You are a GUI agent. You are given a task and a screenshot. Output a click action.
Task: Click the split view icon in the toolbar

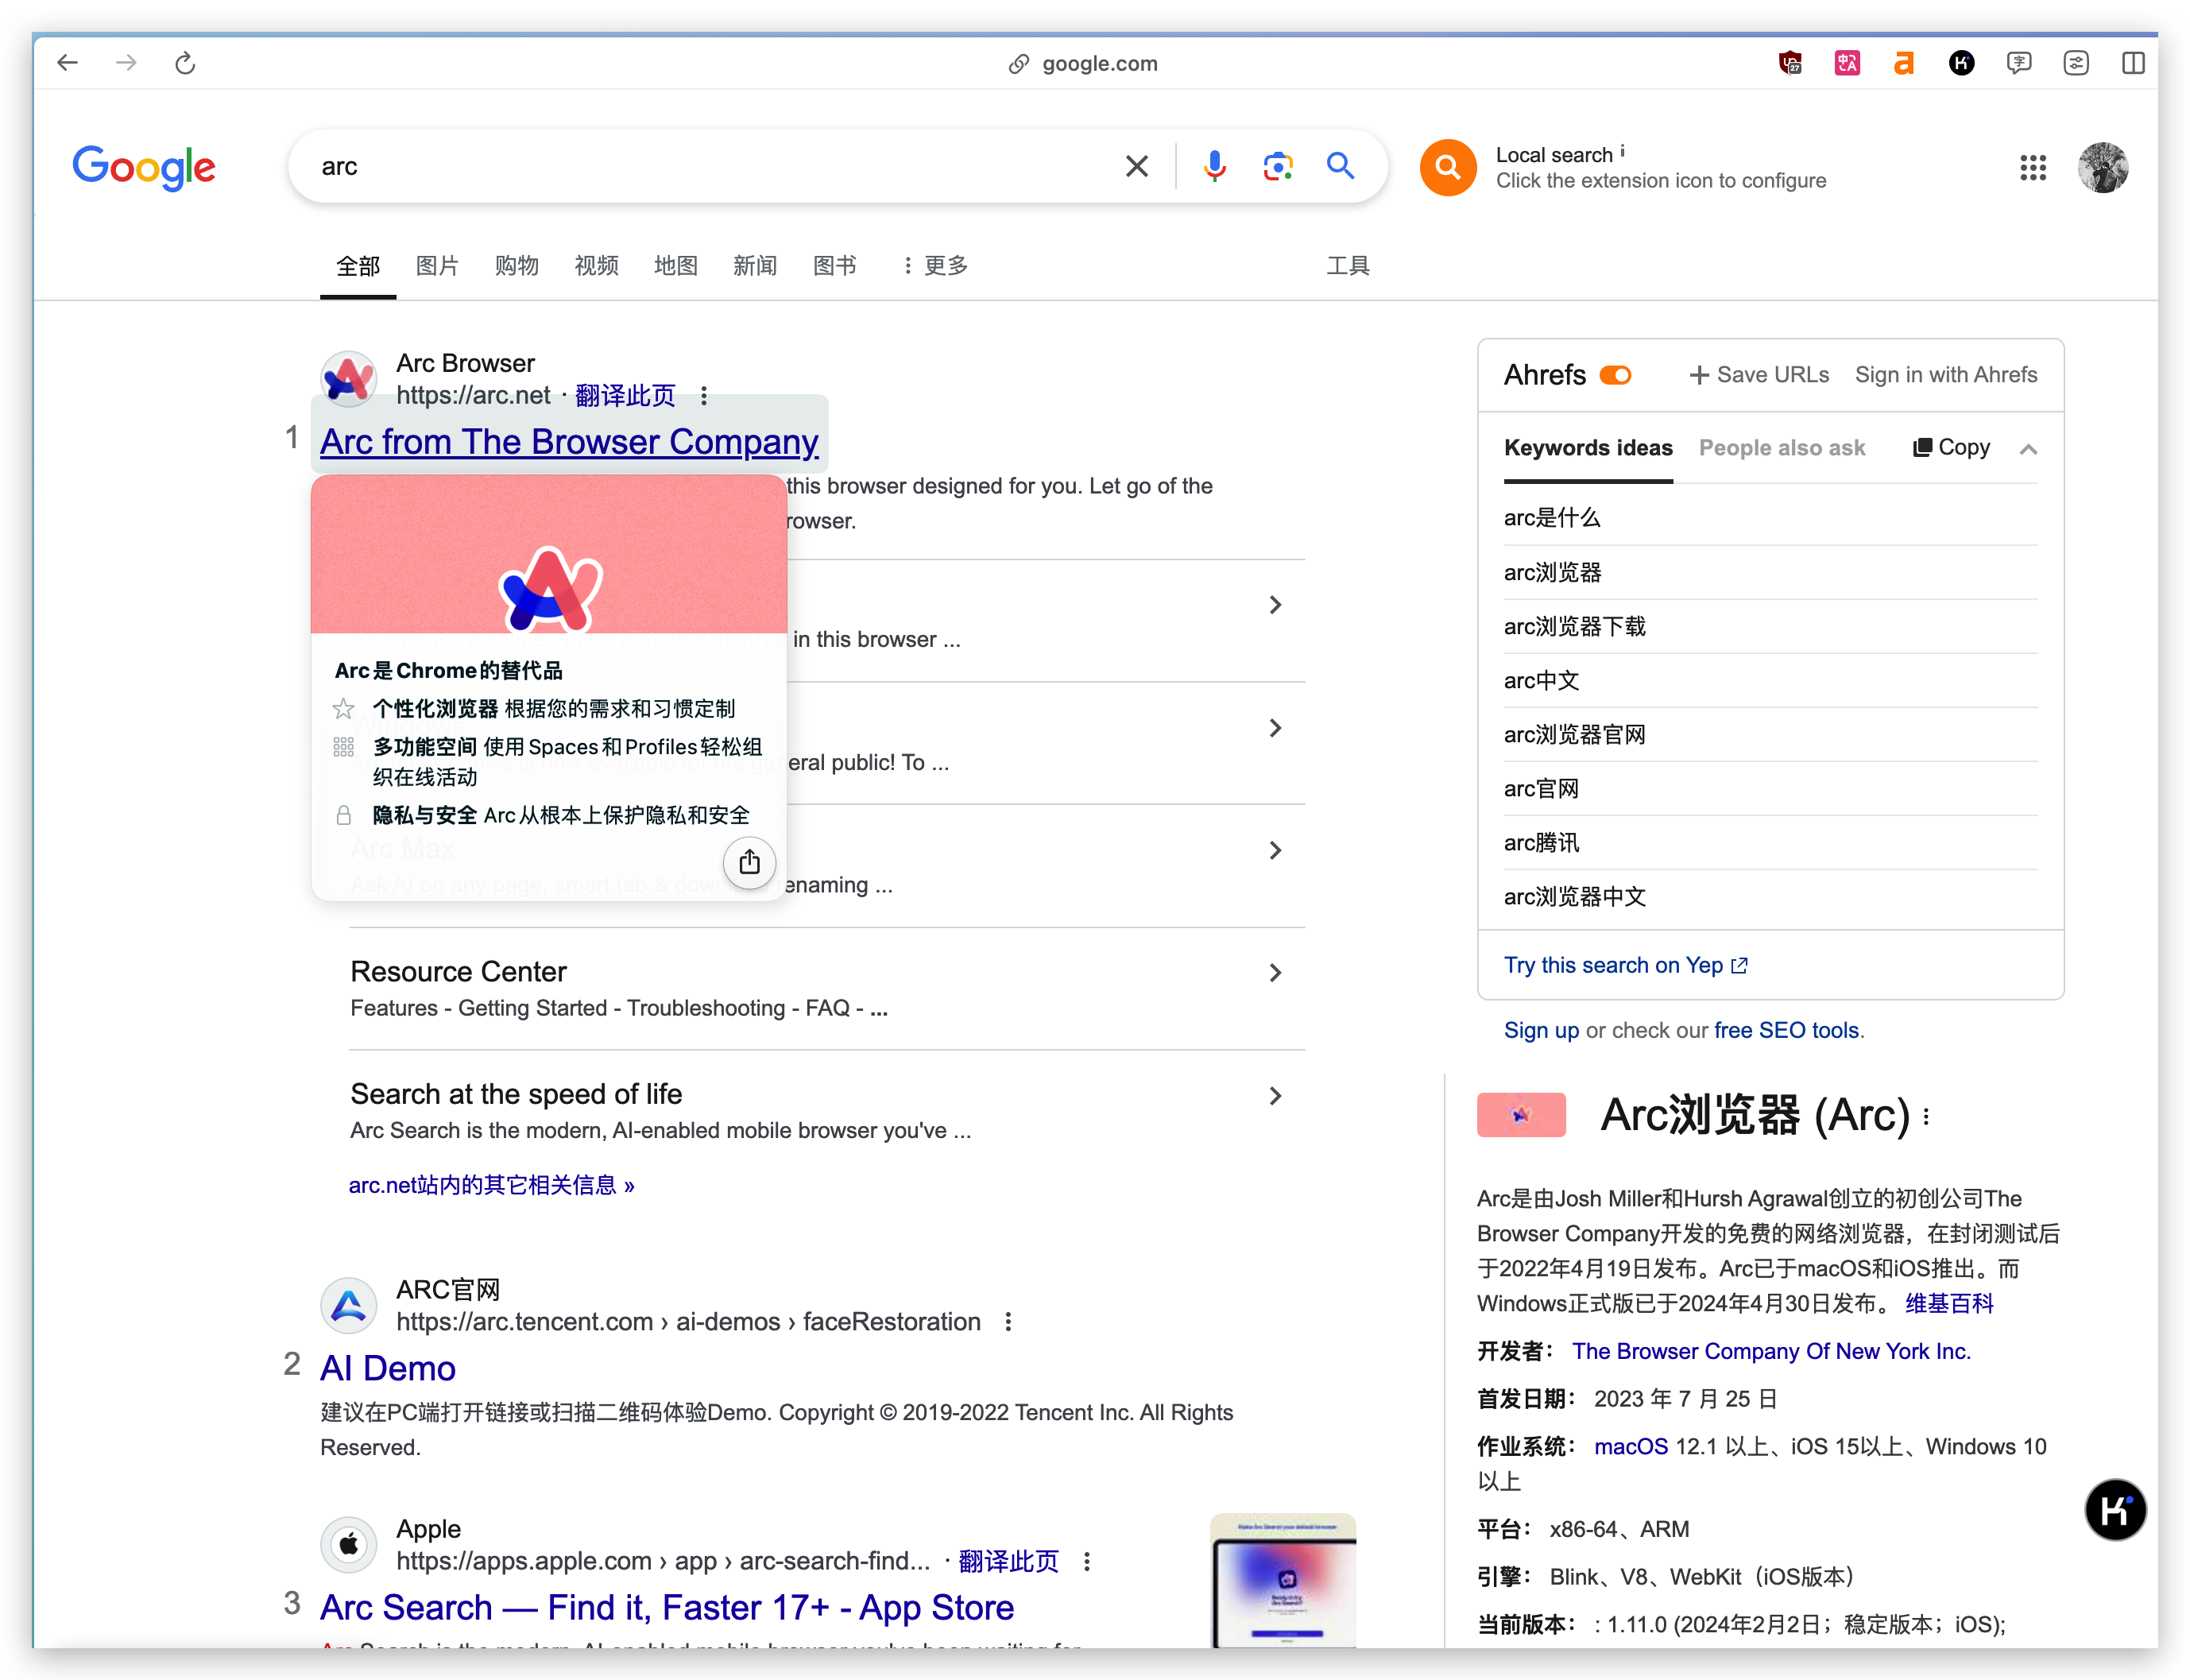pyautogui.click(x=2134, y=62)
